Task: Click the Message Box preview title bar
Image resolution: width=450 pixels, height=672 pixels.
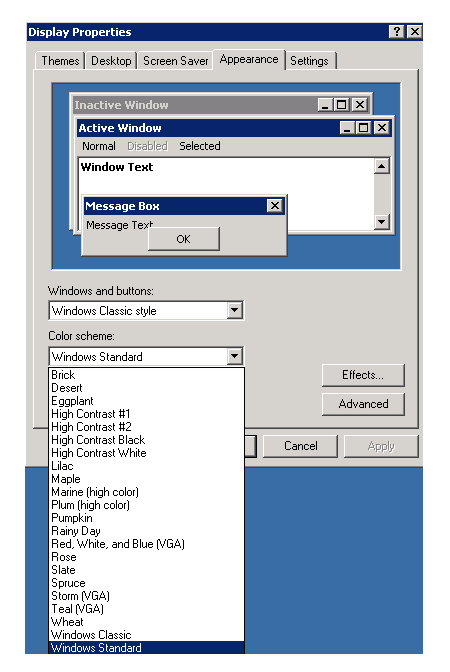Action: [184, 206]
